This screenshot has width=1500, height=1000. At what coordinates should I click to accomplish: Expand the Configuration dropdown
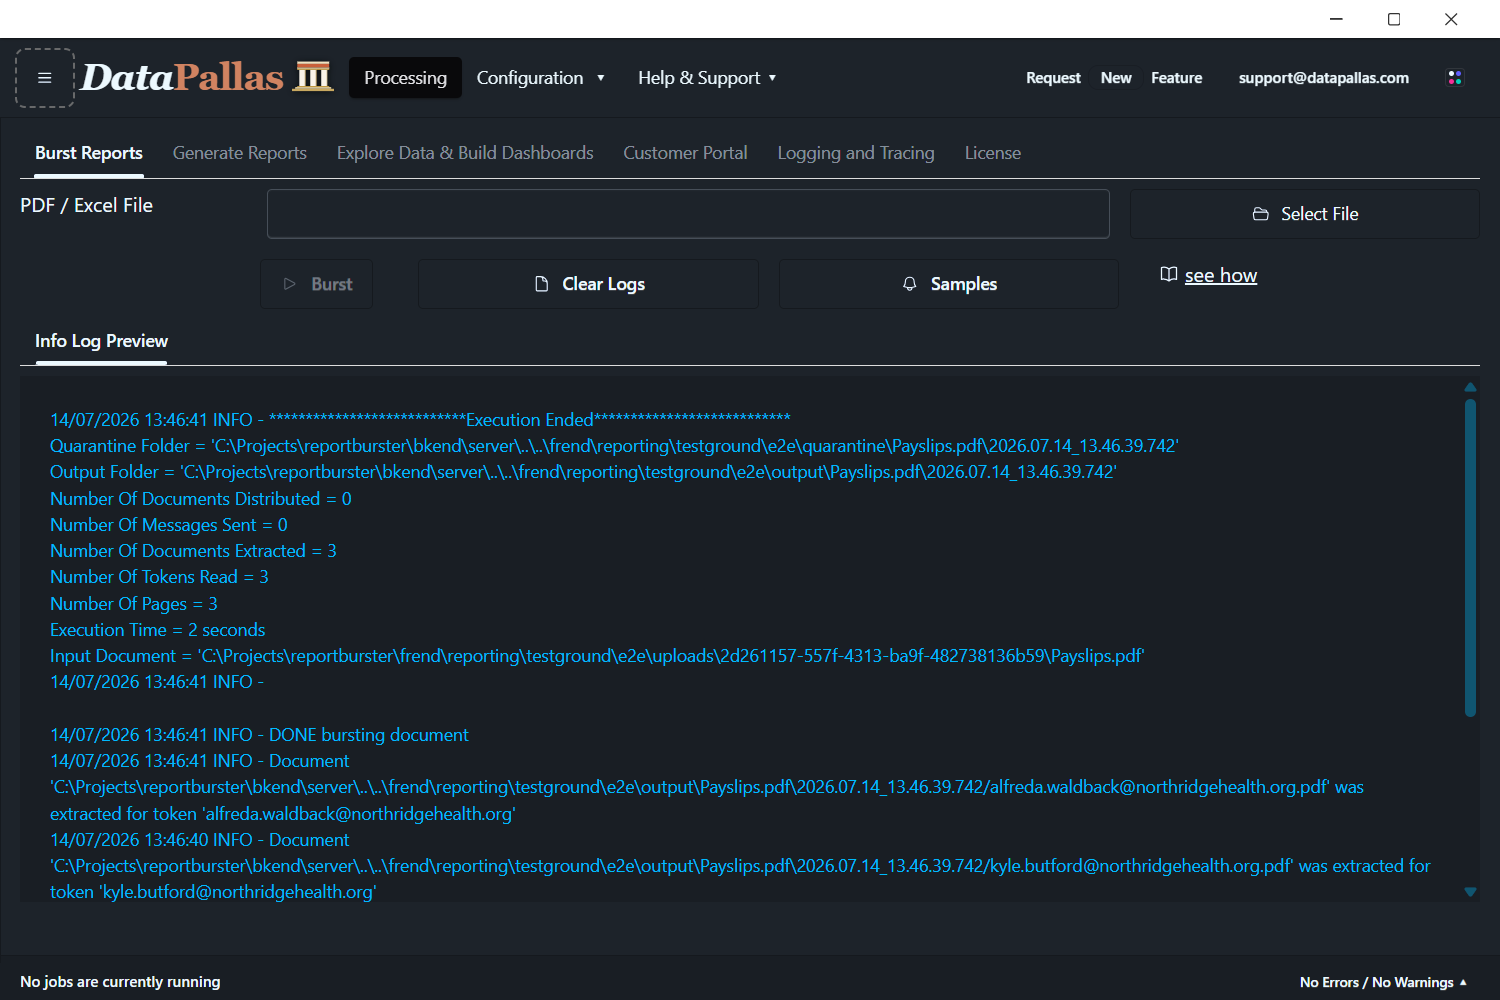541,78
